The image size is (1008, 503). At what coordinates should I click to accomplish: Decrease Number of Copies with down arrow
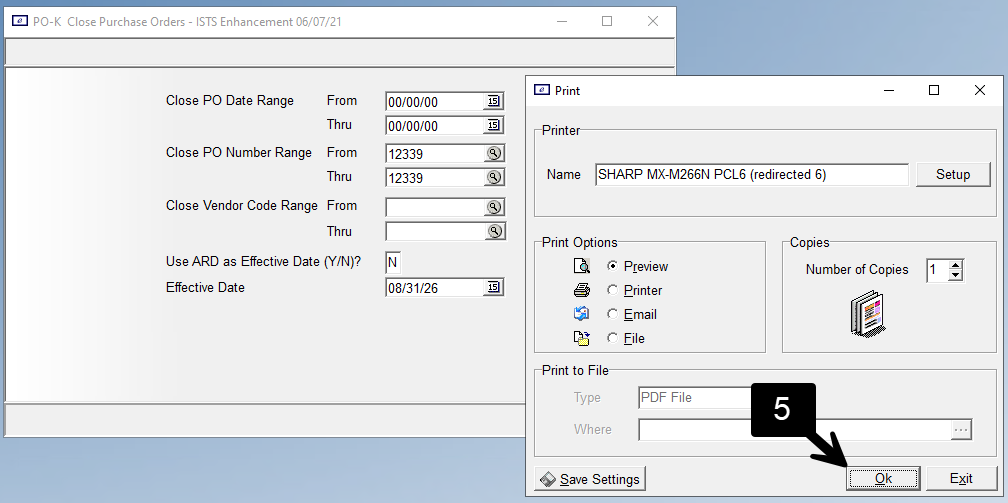(x=955, y=275)
